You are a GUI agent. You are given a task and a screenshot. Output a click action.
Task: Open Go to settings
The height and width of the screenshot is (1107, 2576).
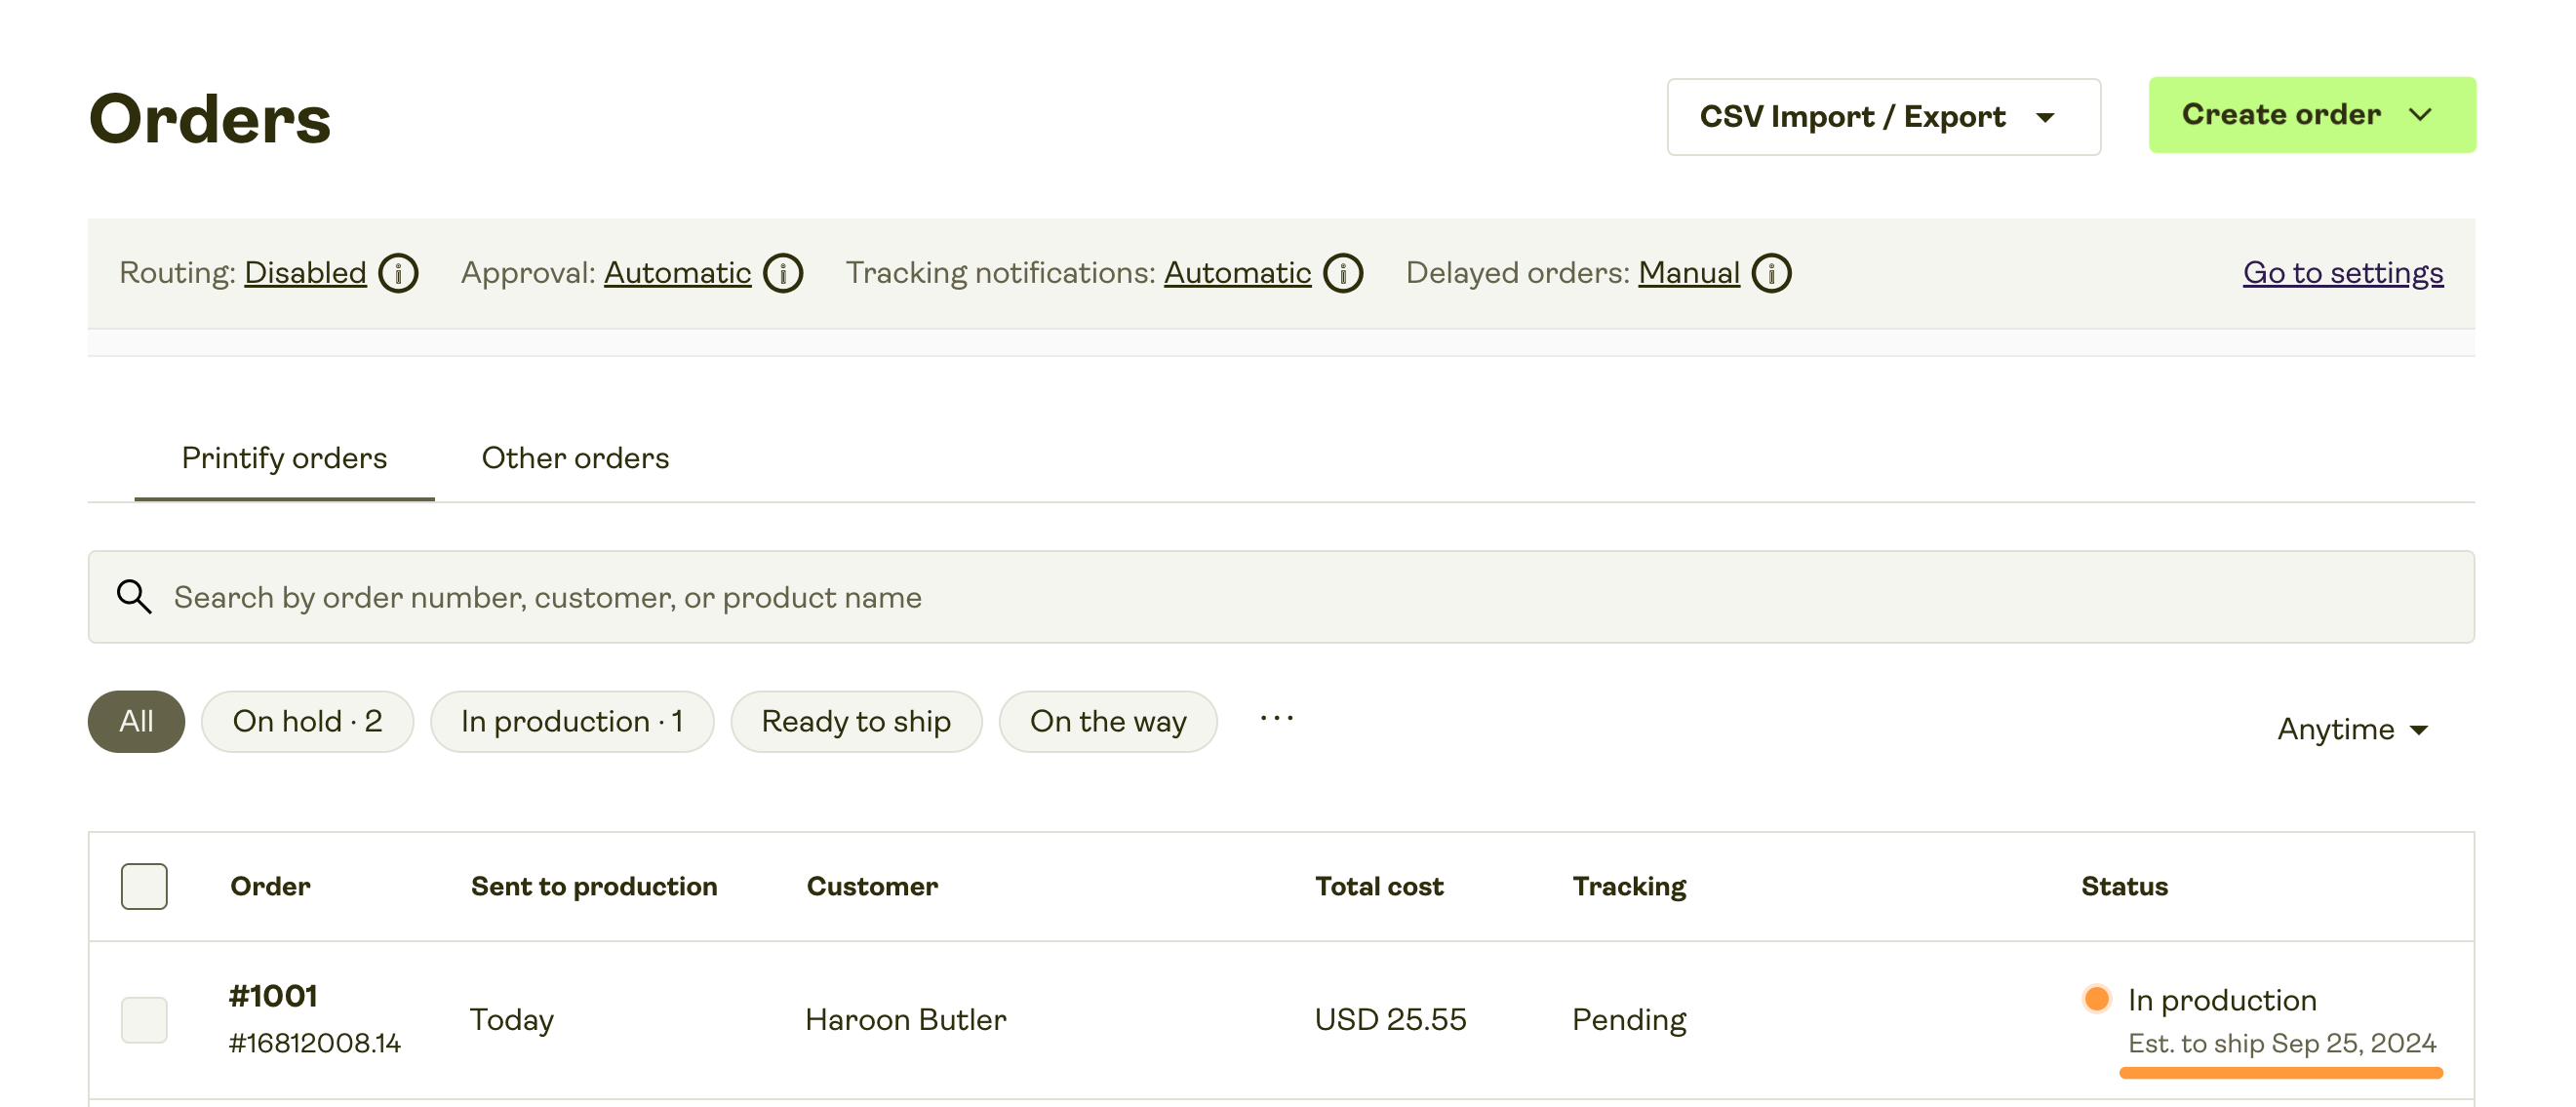point(2342,272)
